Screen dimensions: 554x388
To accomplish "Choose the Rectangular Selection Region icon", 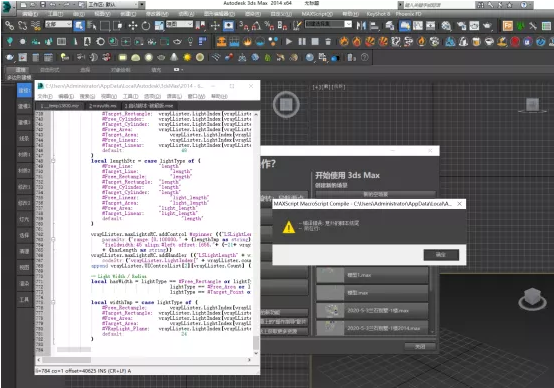I will [x=105, y=25].
